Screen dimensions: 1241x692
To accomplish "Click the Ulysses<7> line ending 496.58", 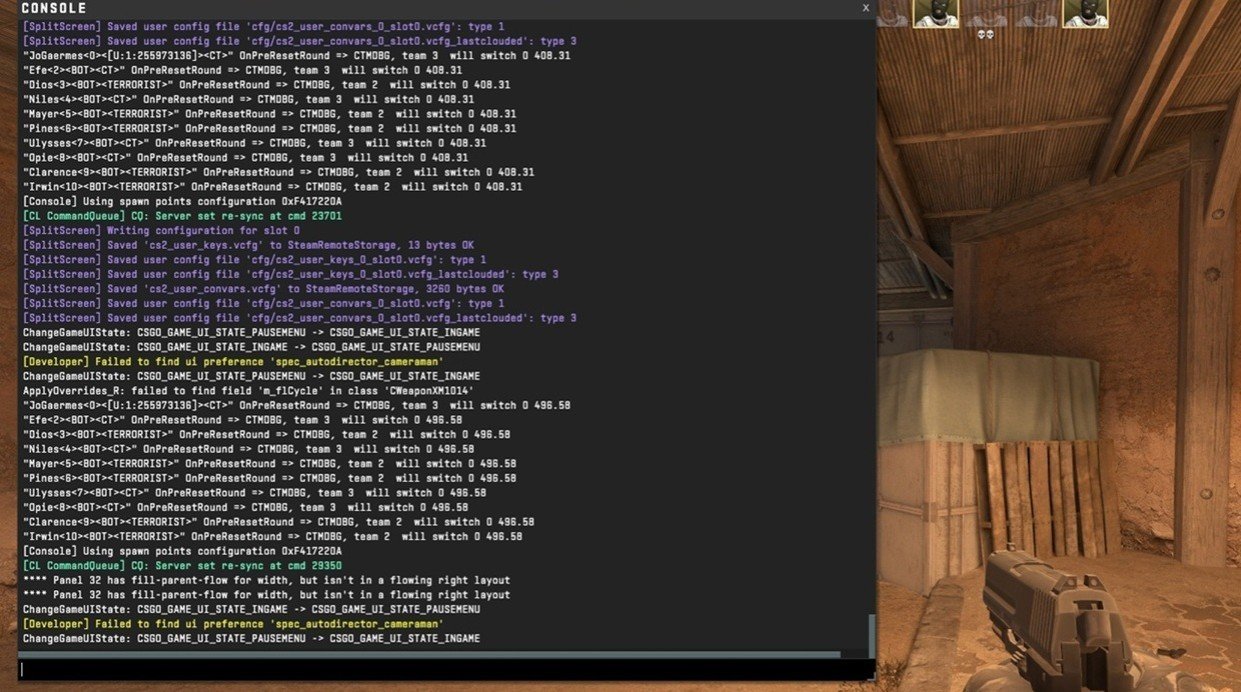I will (x=254, y=492).
